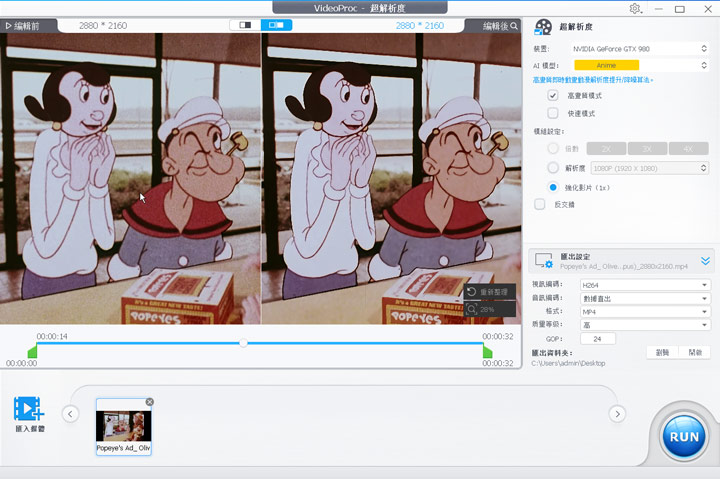
Task: Open the blue link about the anime algorithm
Action: pyautogui.click(x=593, y=80)
